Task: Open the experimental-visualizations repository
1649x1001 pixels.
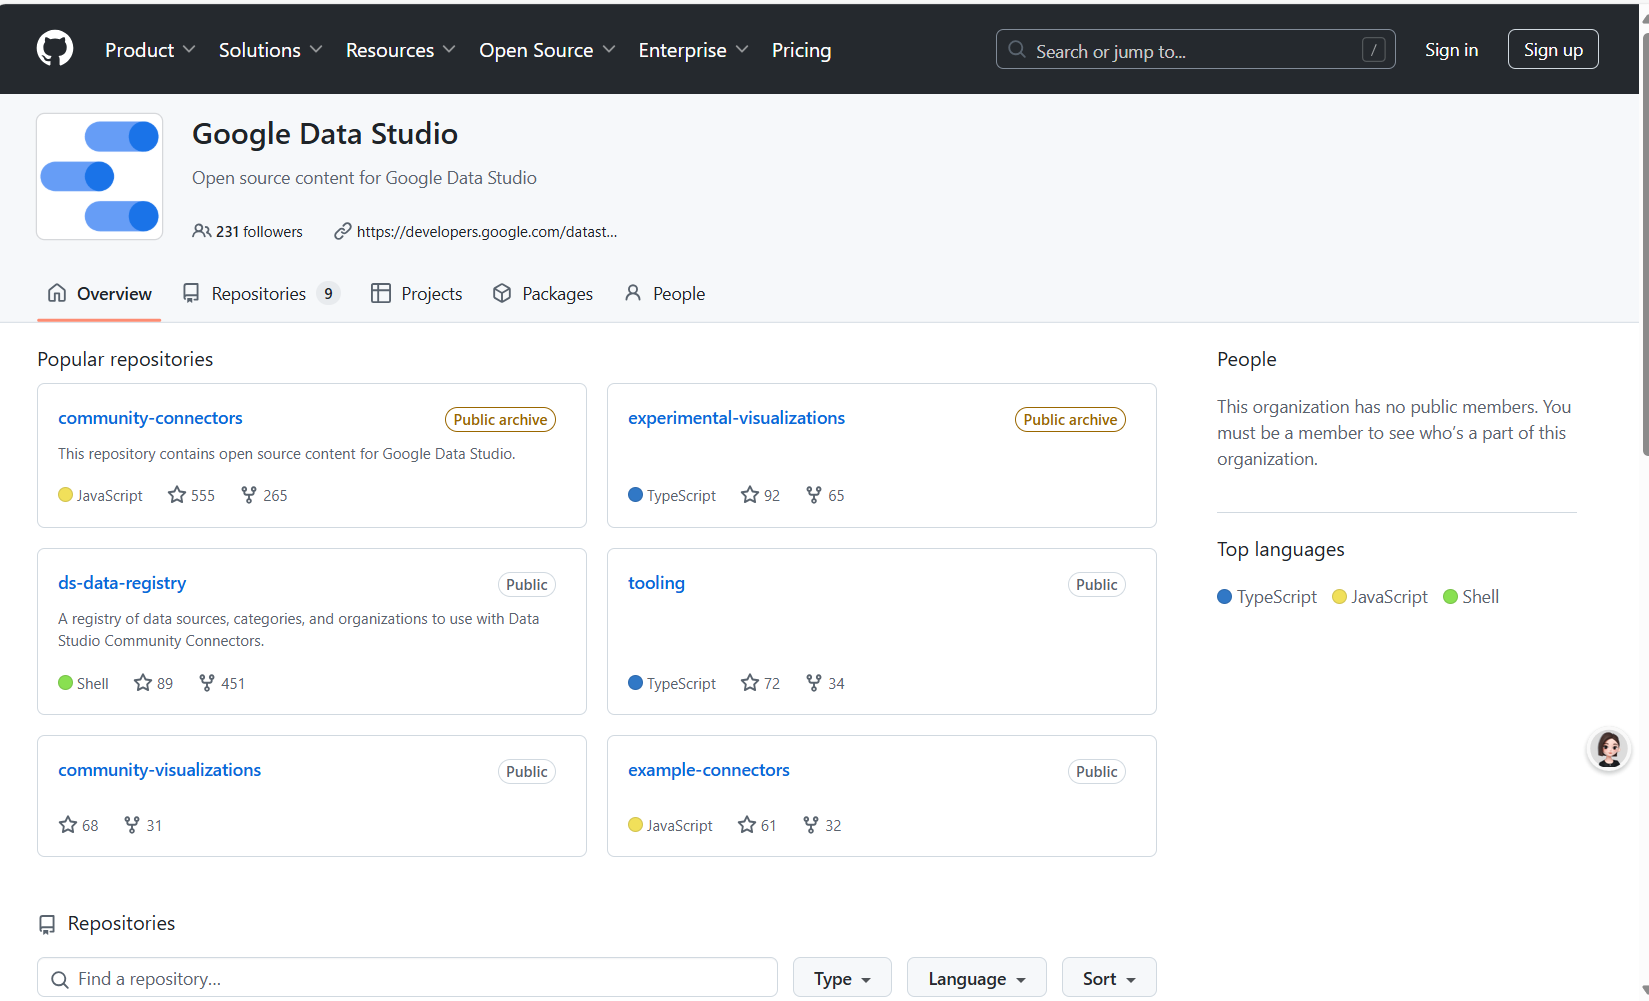Action: tap(736, 418)
